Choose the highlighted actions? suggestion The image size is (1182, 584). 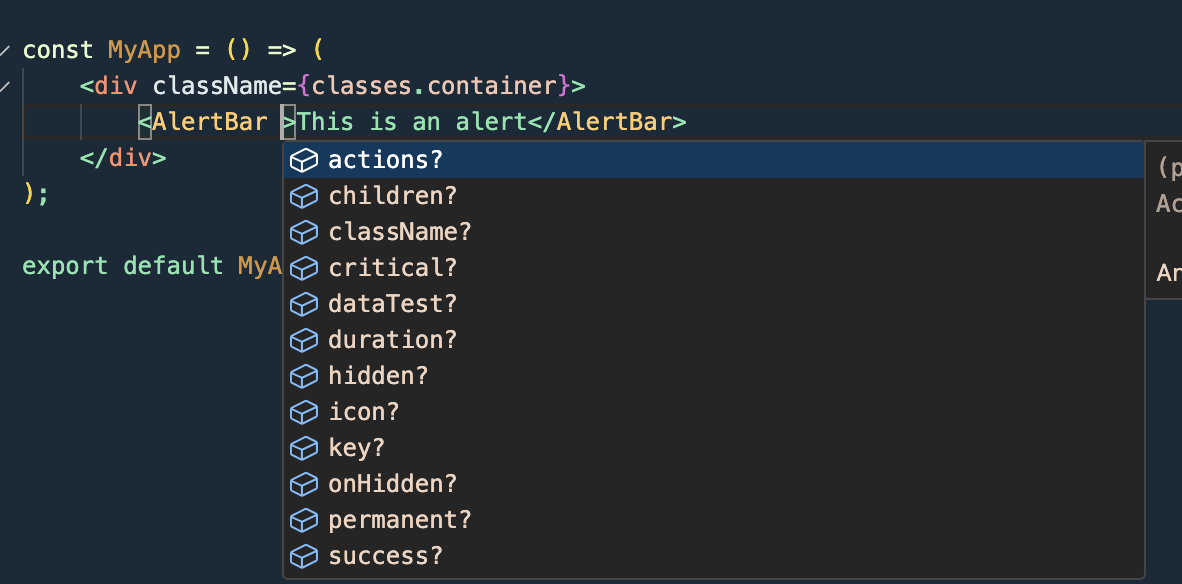pos(385,159)
